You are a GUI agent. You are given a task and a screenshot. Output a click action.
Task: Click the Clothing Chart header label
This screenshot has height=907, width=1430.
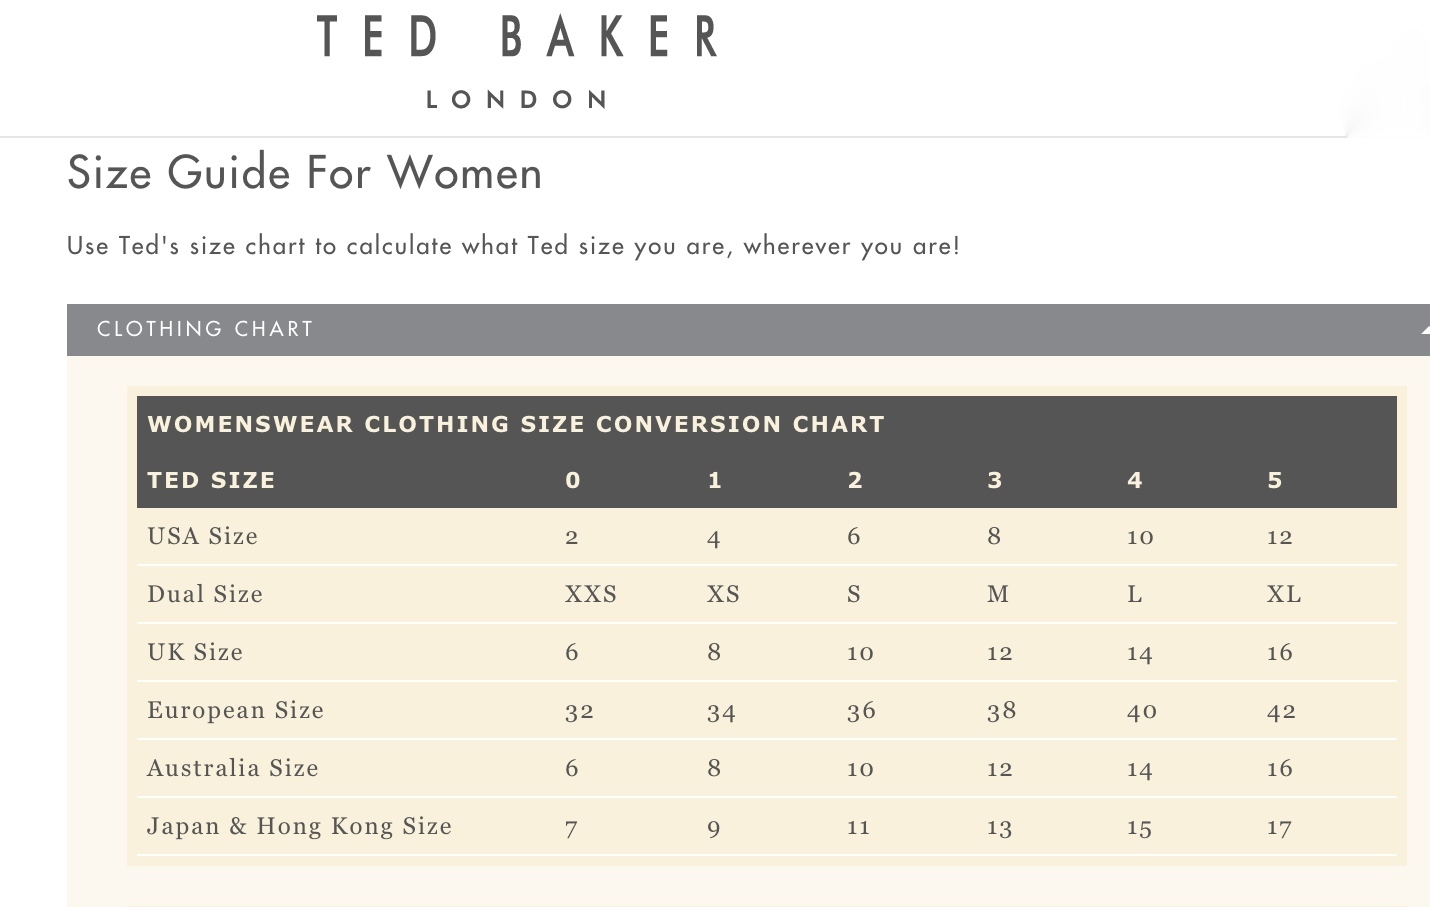pos(205,329)
